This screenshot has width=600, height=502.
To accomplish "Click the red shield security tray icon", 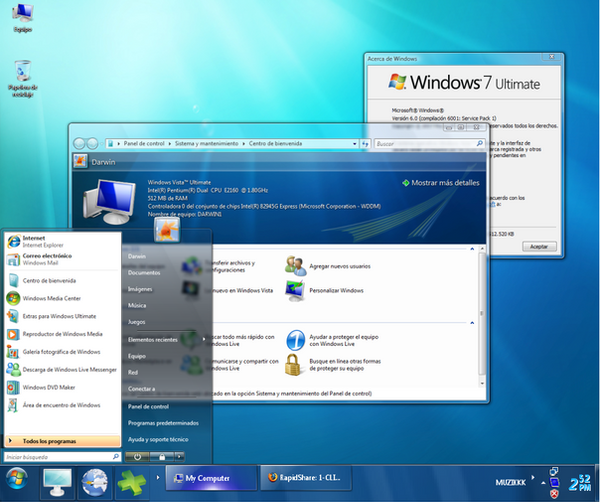I will [554, 494].
